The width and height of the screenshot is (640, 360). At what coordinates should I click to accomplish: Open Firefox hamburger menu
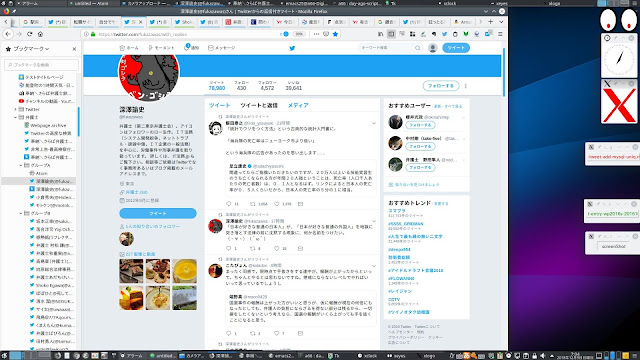[x=500, y=34]
